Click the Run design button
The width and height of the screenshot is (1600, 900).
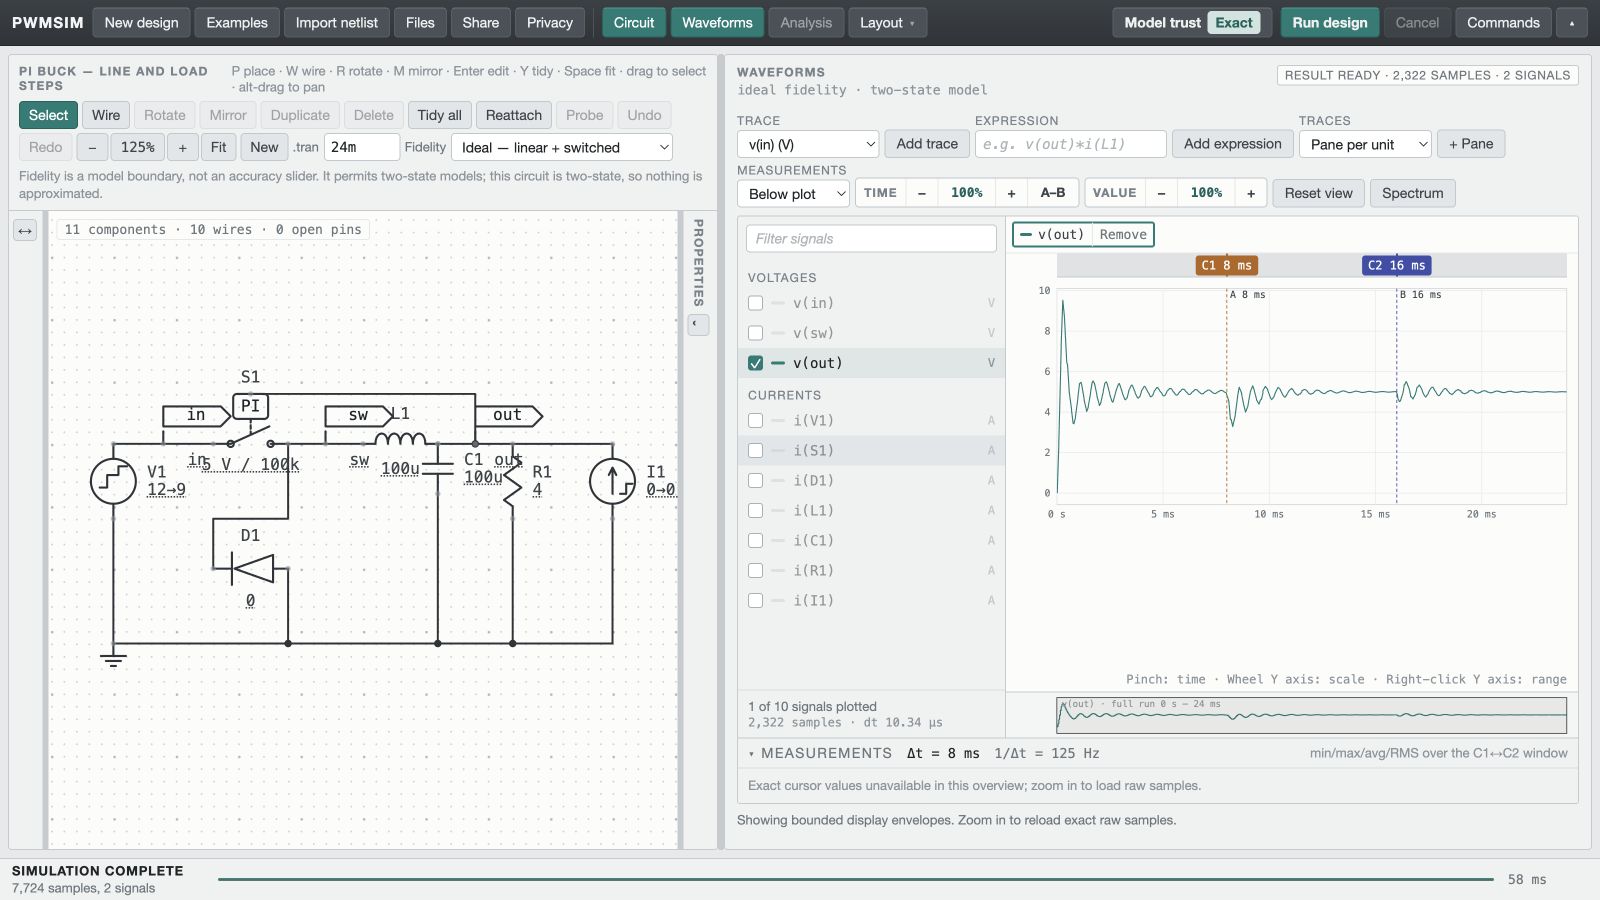[1330, 23]
